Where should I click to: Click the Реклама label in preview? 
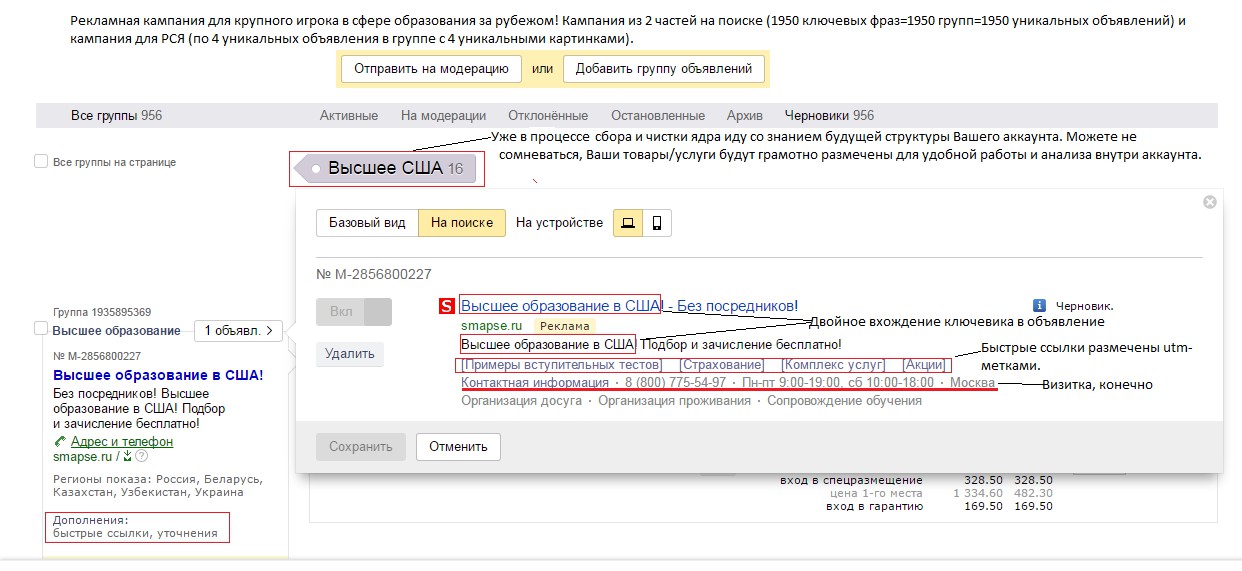click(x=564, y=325)
